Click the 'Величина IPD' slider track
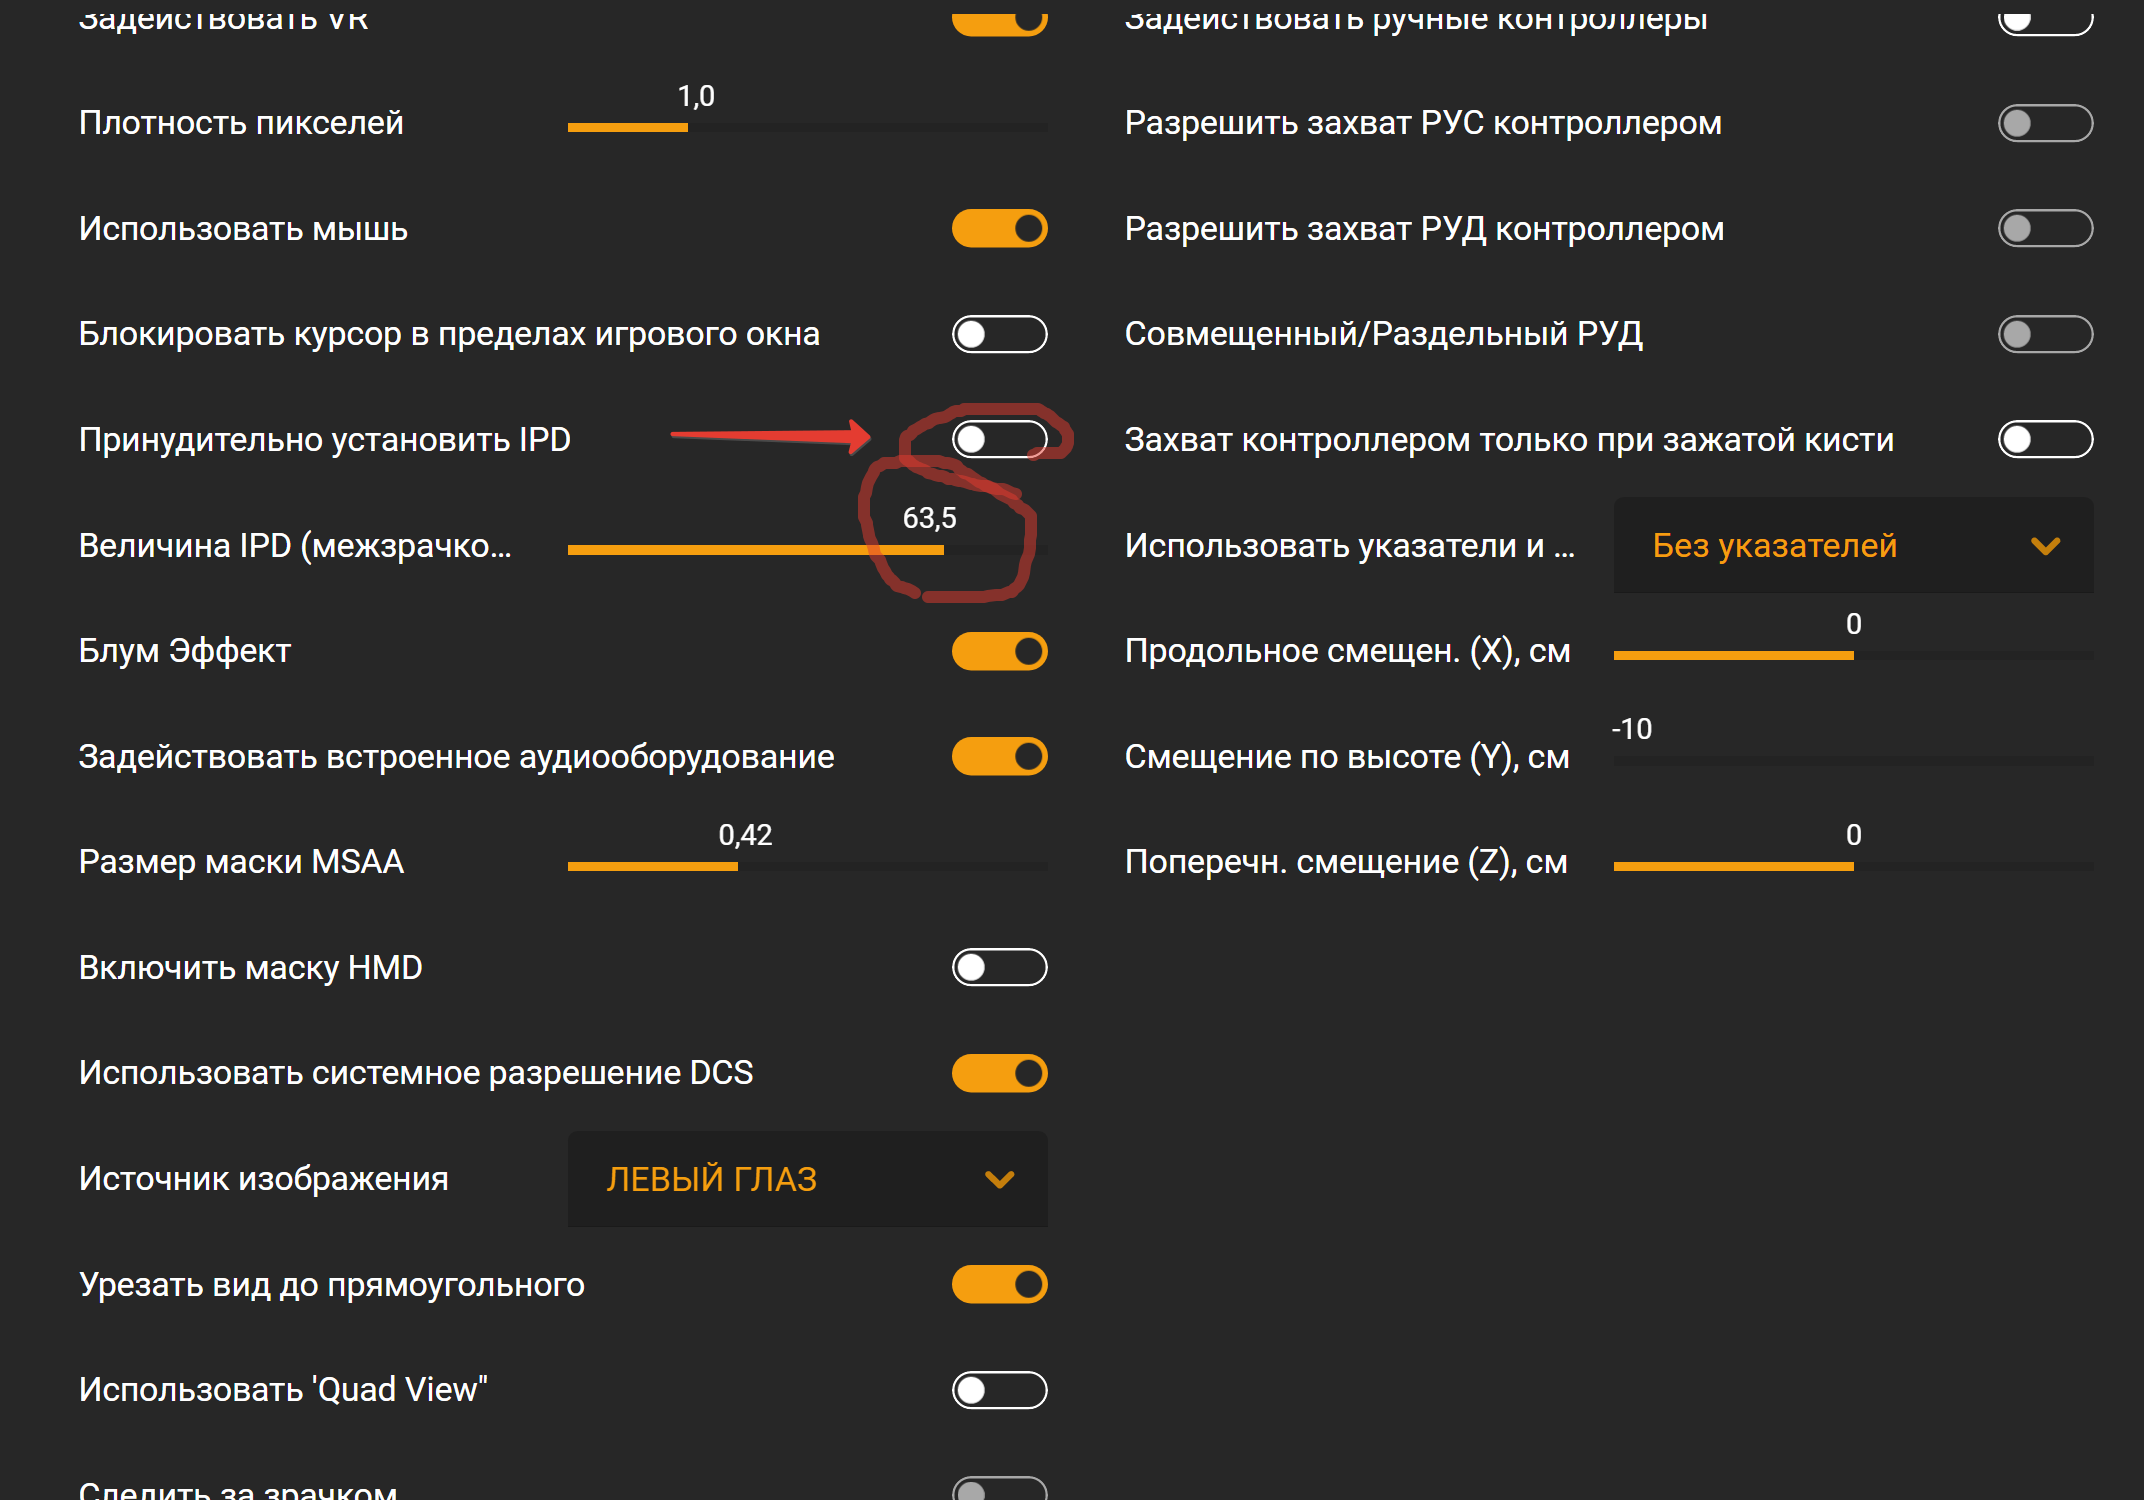2144x1500 pixels. pyautogui.click(x=806, y=550)
